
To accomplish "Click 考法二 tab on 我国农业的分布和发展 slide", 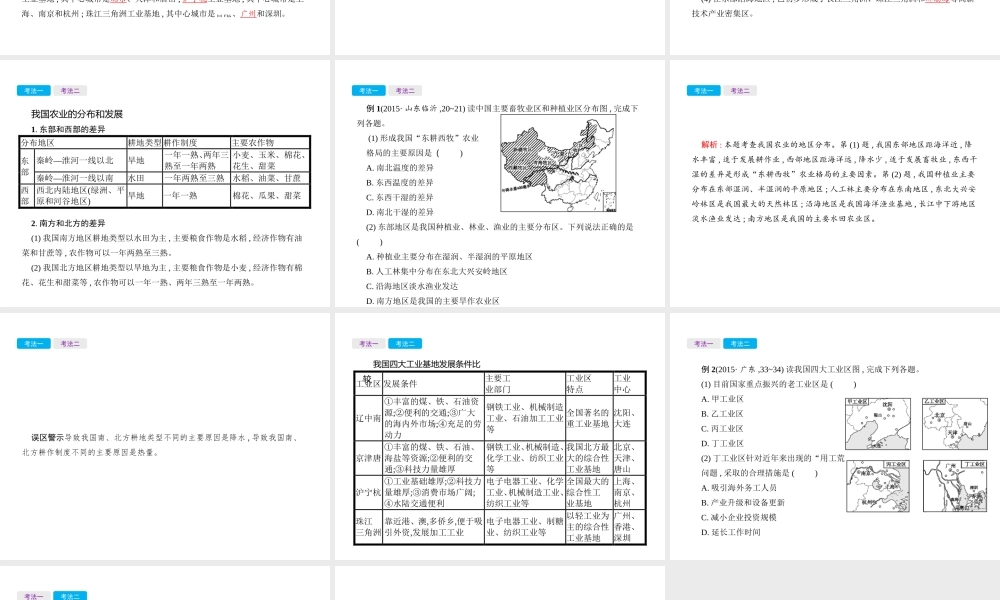I will (70, 91).
